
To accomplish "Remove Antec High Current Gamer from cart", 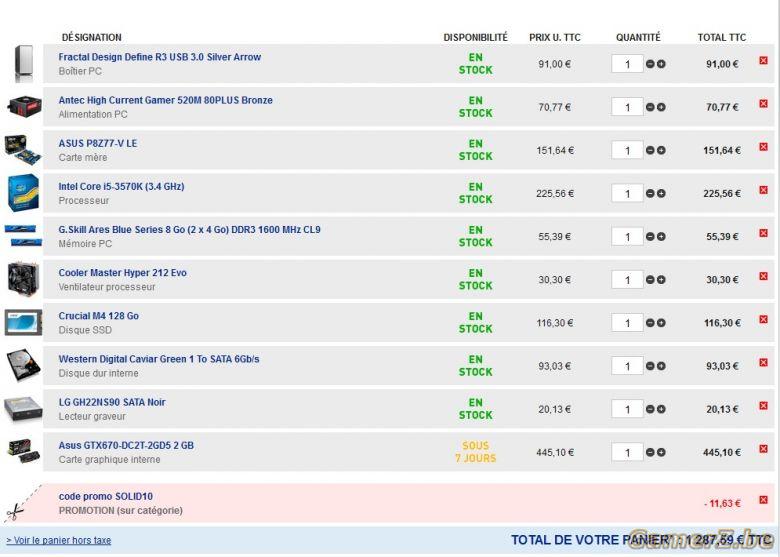I will click(763, 103).
